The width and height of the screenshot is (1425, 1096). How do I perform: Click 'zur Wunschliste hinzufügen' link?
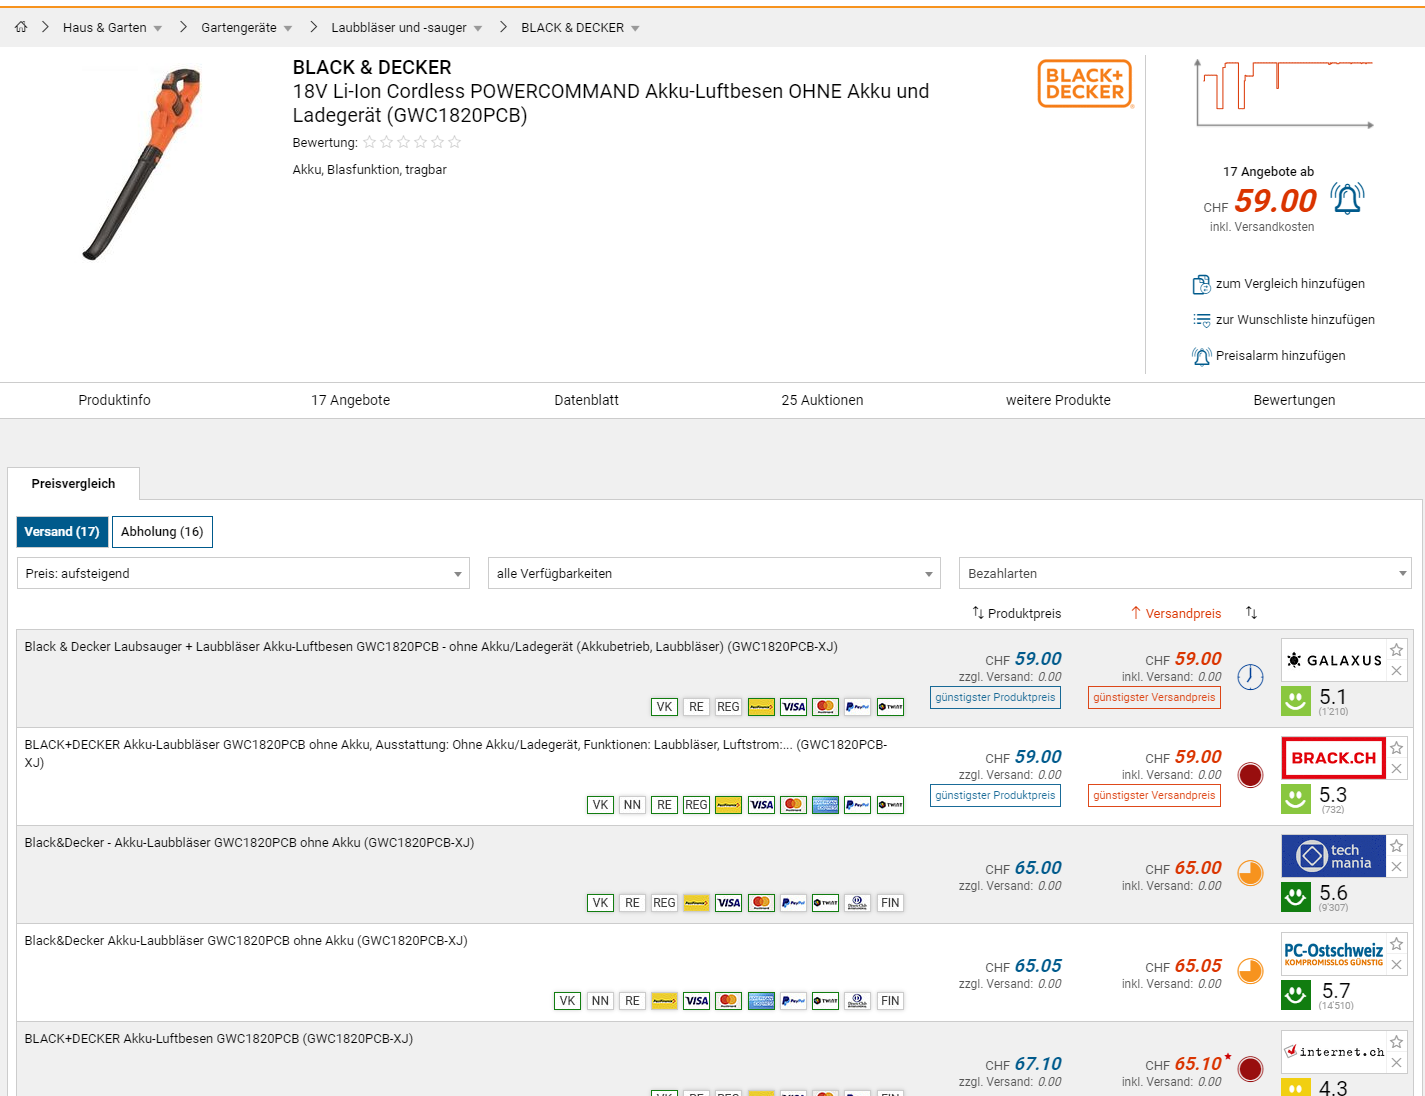(1294, 320)
